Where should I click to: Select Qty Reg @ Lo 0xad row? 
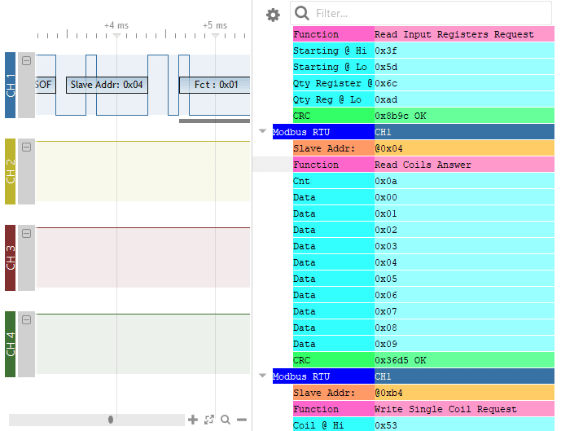424,99
